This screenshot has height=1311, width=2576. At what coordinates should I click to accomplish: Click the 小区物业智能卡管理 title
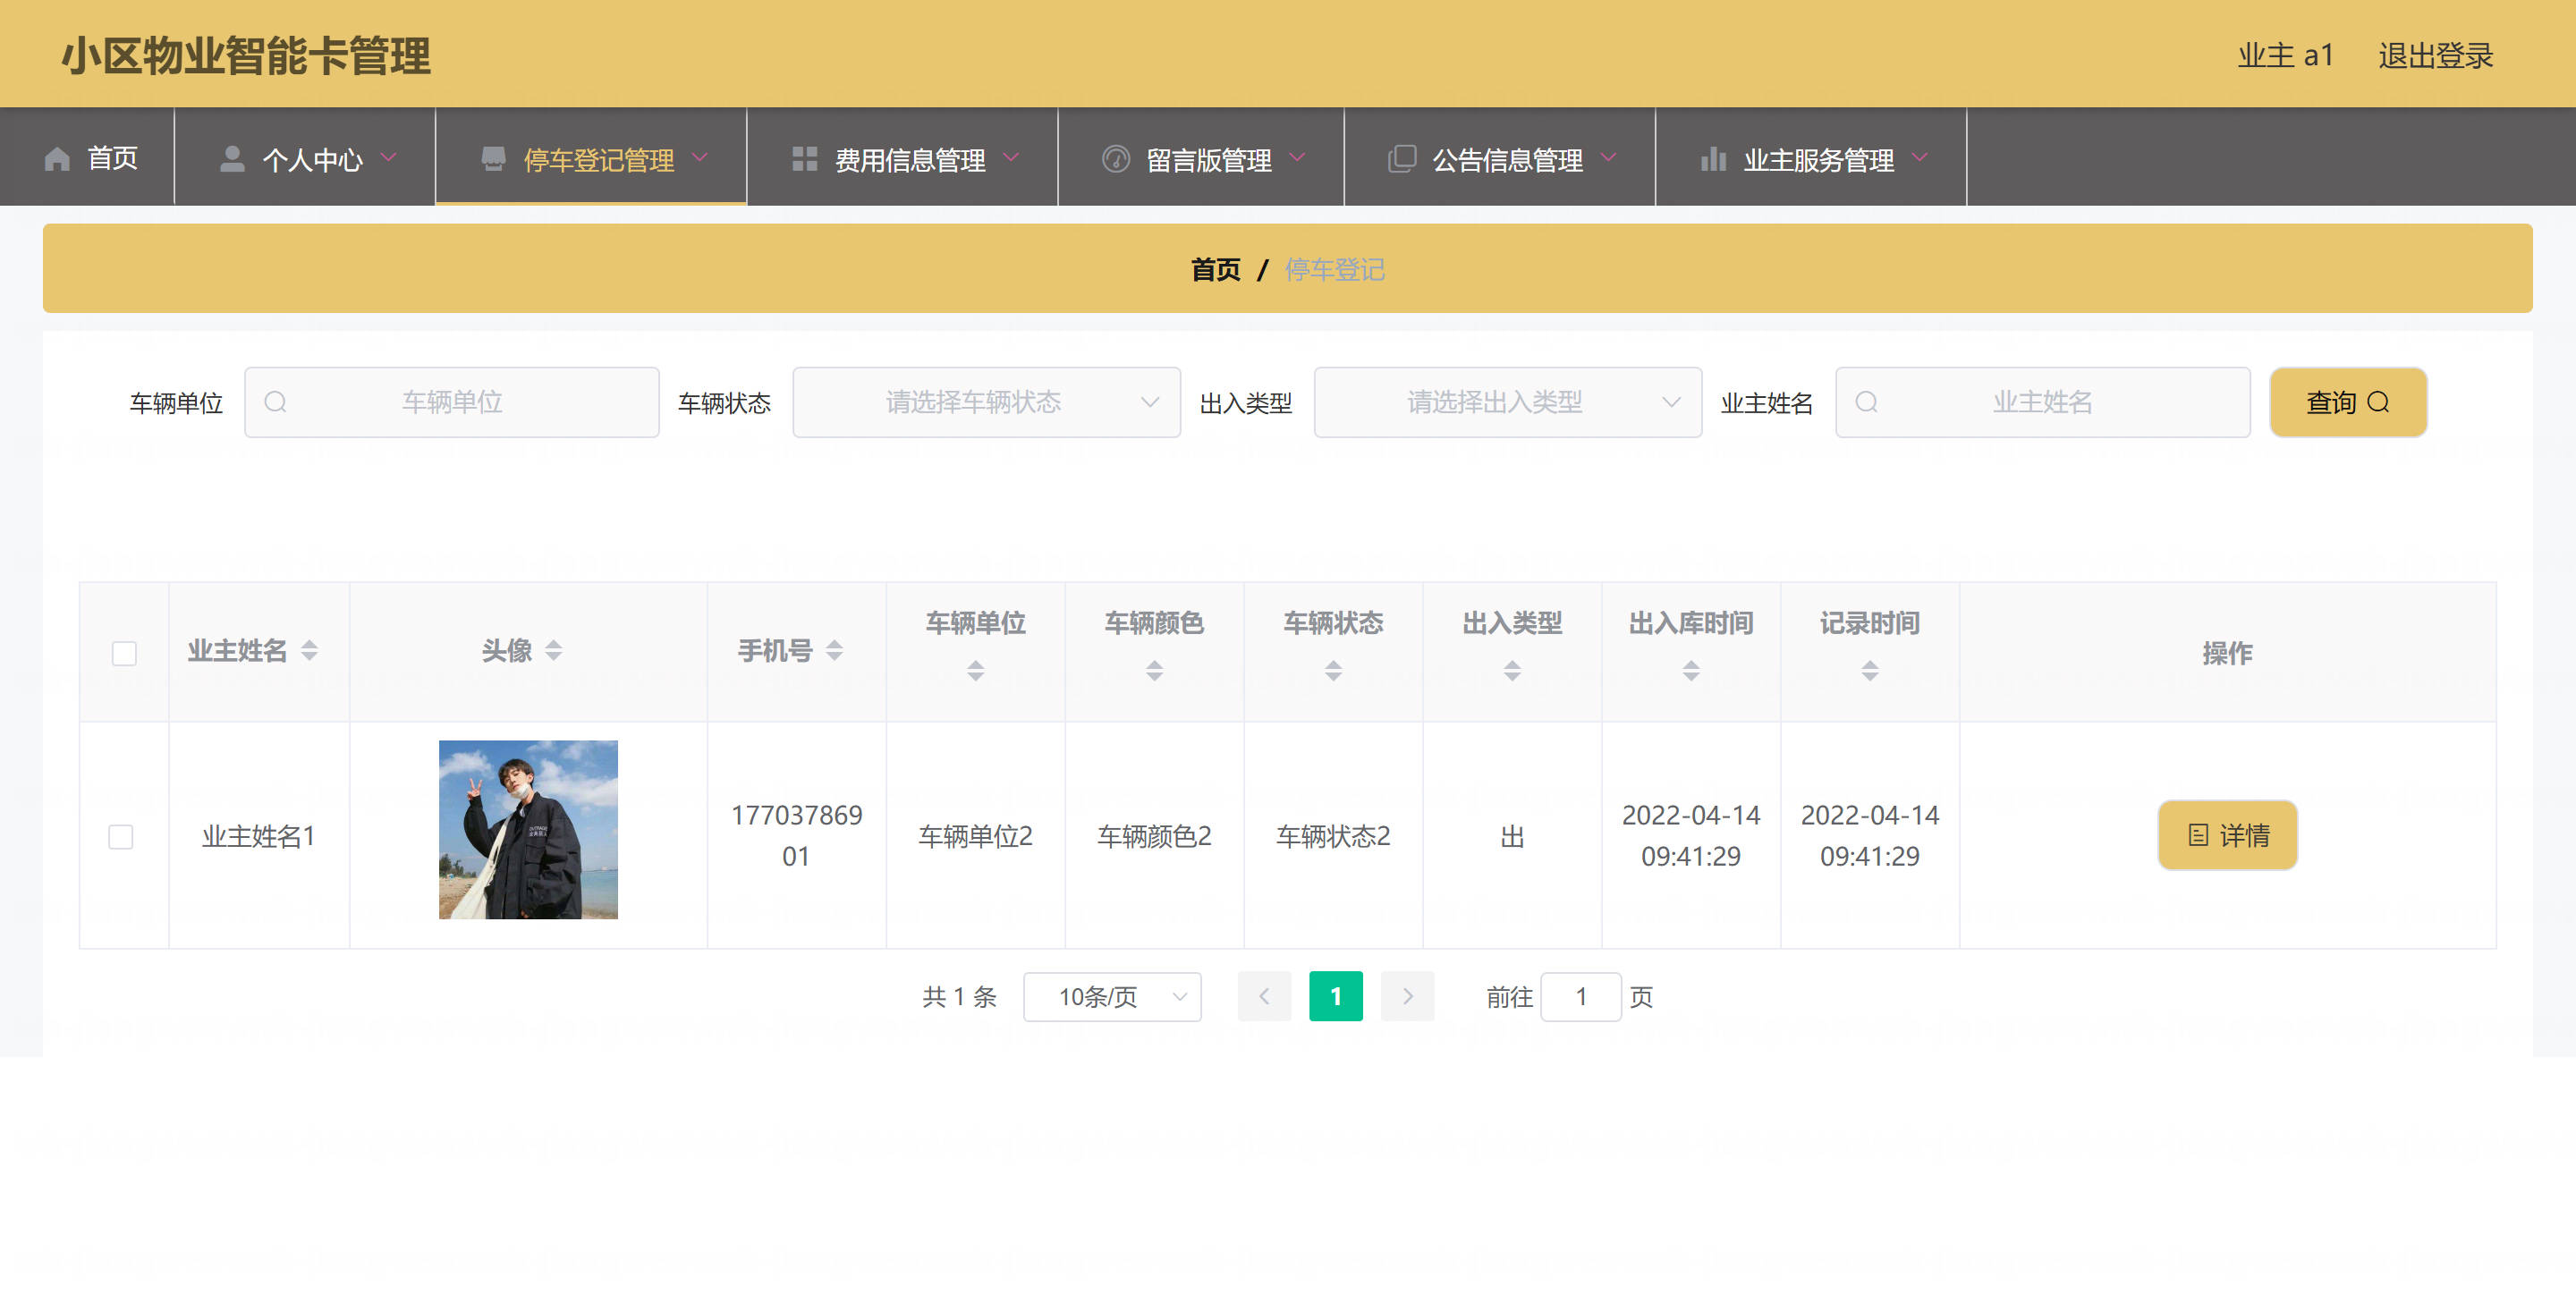click(246, 56)
